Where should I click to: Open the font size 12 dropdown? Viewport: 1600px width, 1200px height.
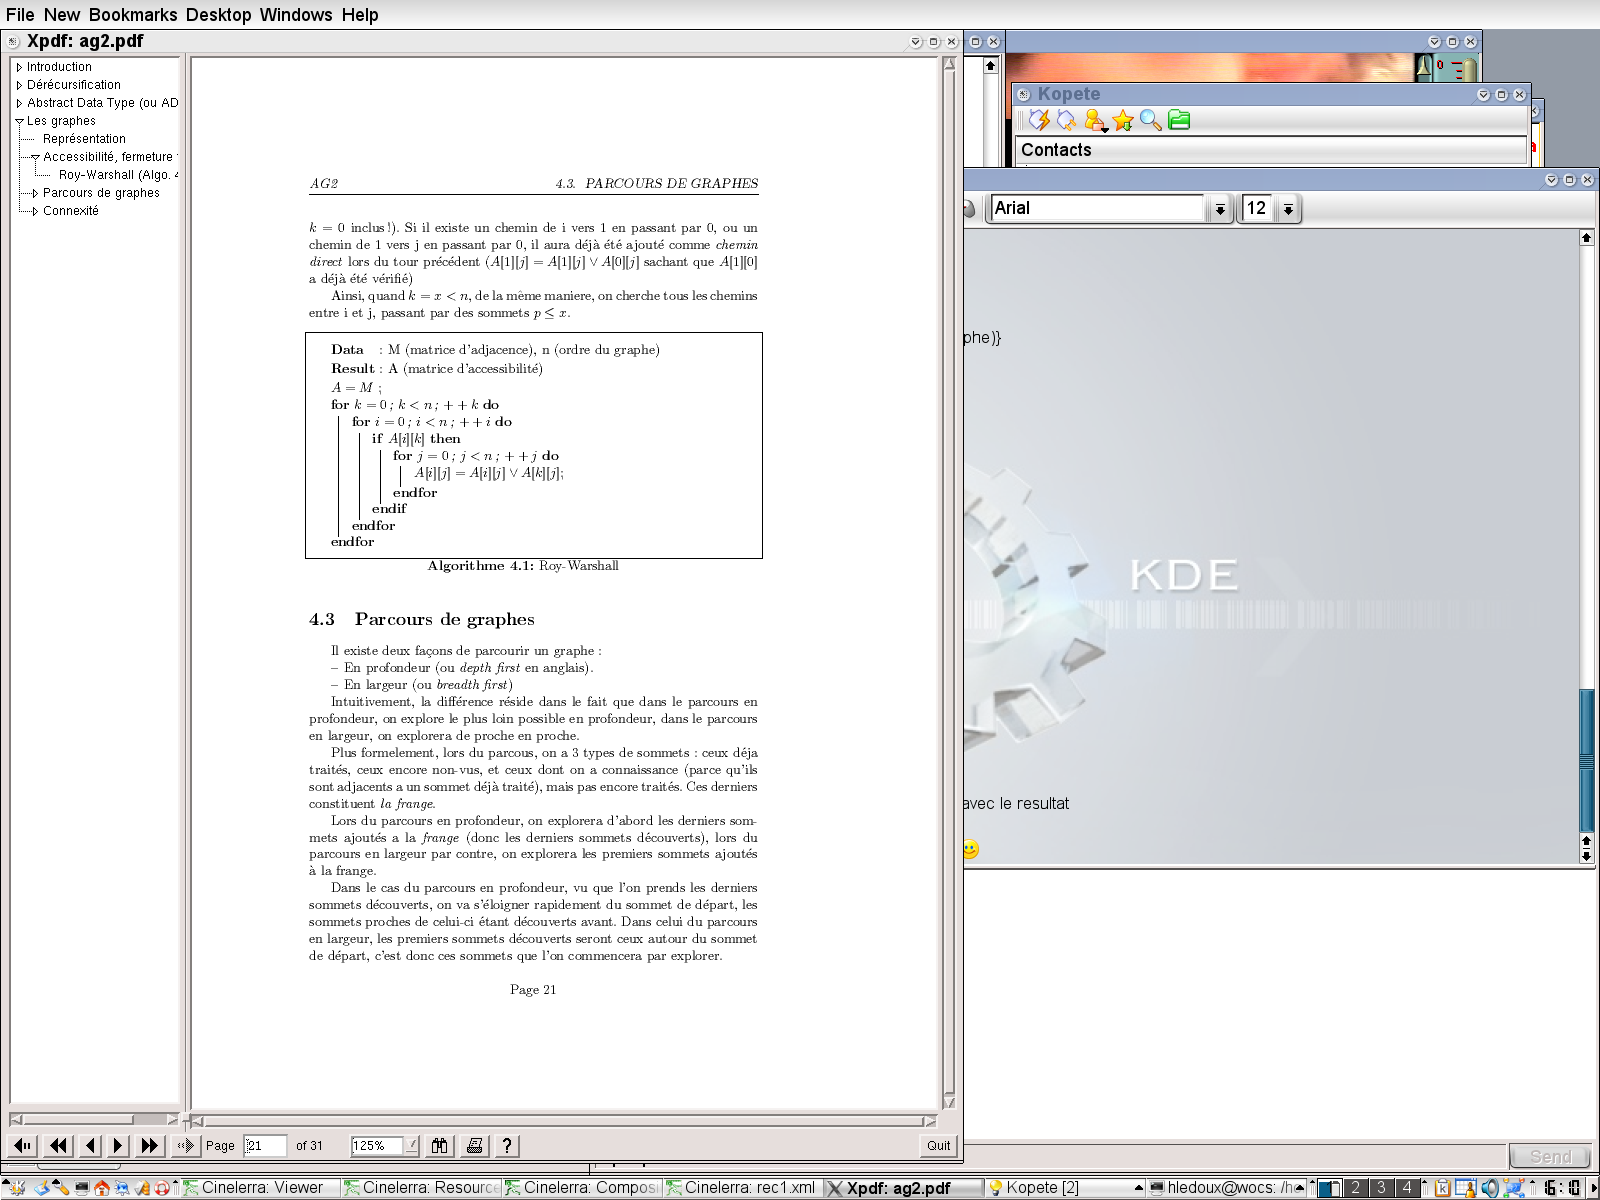pyautogui.click(x=1288, y=209)
